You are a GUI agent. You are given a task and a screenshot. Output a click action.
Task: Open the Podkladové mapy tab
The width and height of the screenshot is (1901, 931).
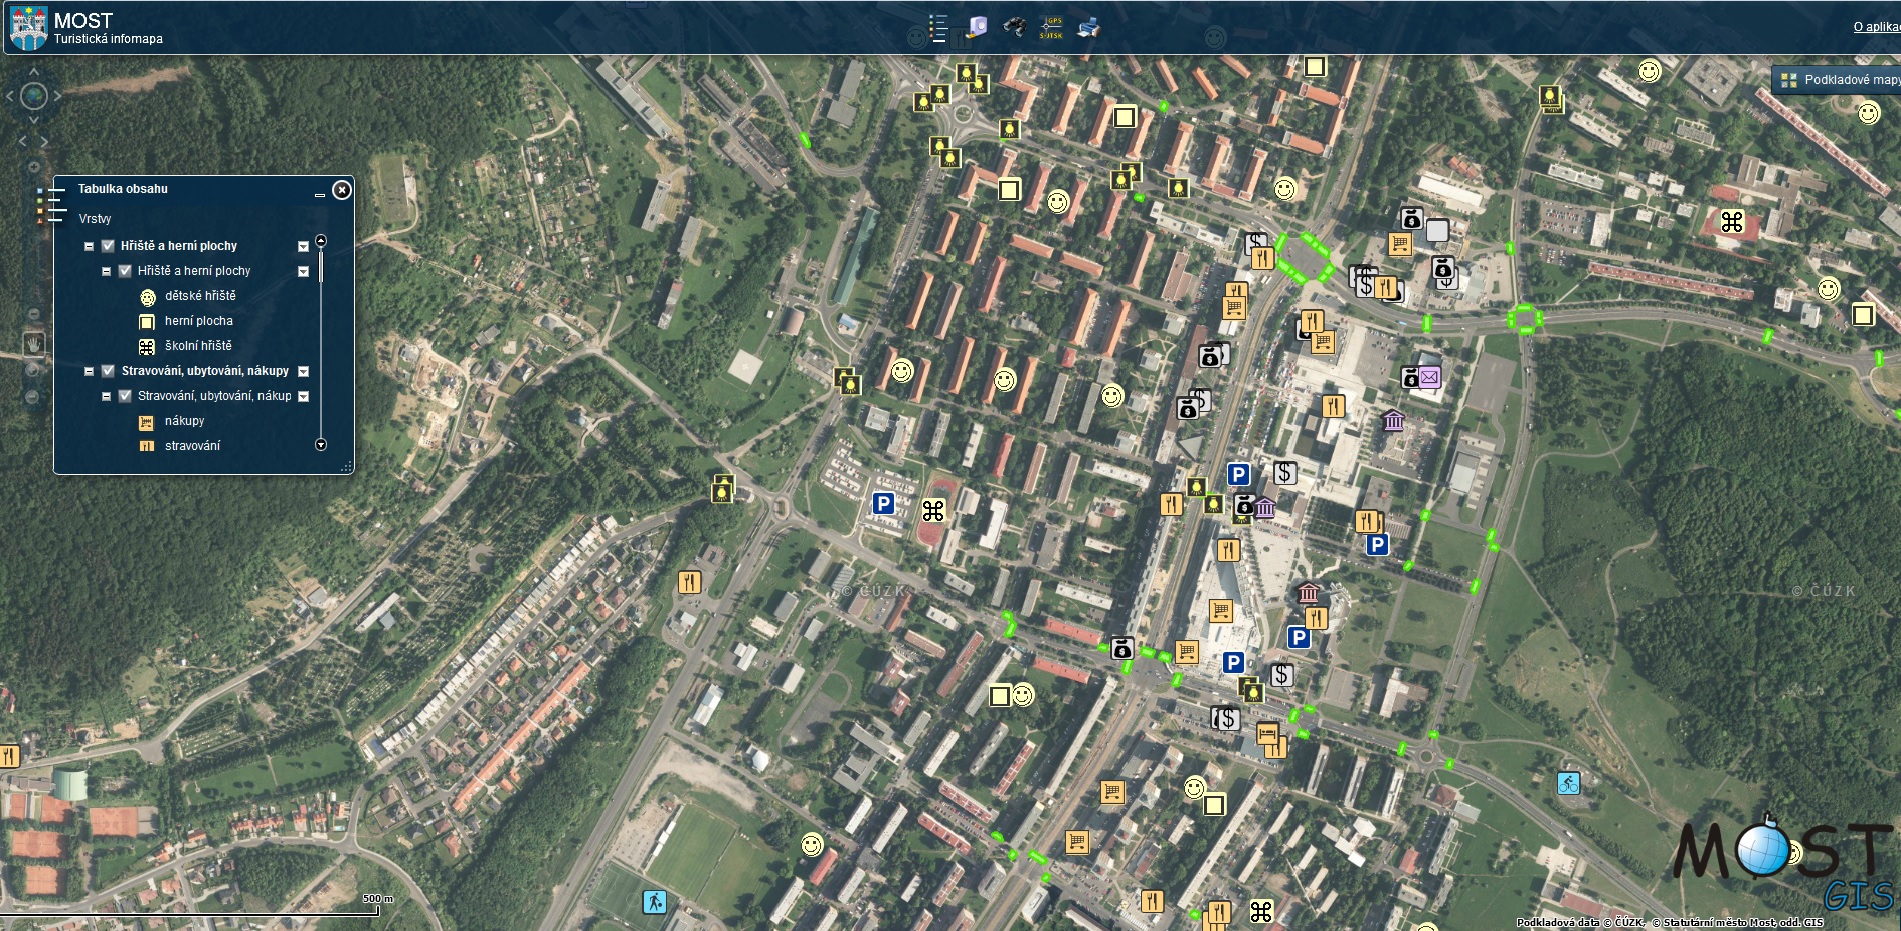click(1839, 80)
